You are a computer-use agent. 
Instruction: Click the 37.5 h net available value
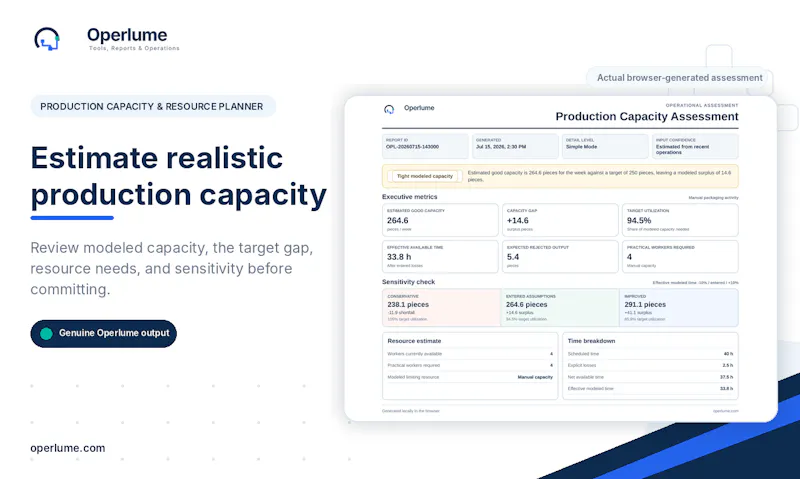click(727, 377)
